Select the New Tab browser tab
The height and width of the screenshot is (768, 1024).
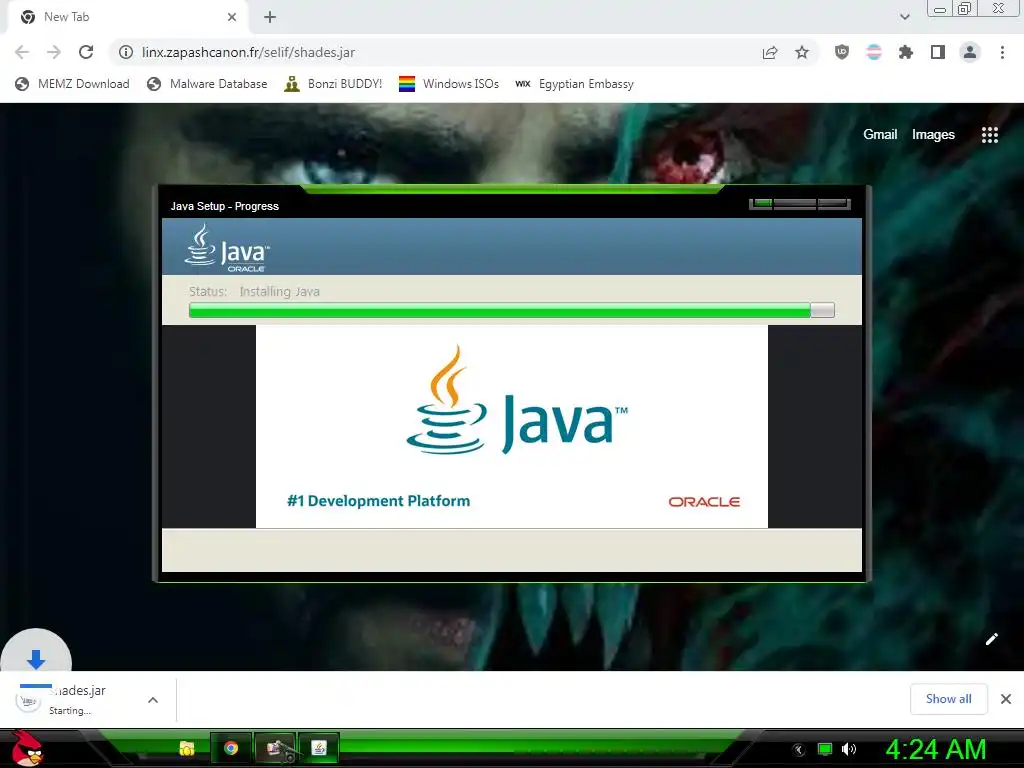tap(127, 18)
